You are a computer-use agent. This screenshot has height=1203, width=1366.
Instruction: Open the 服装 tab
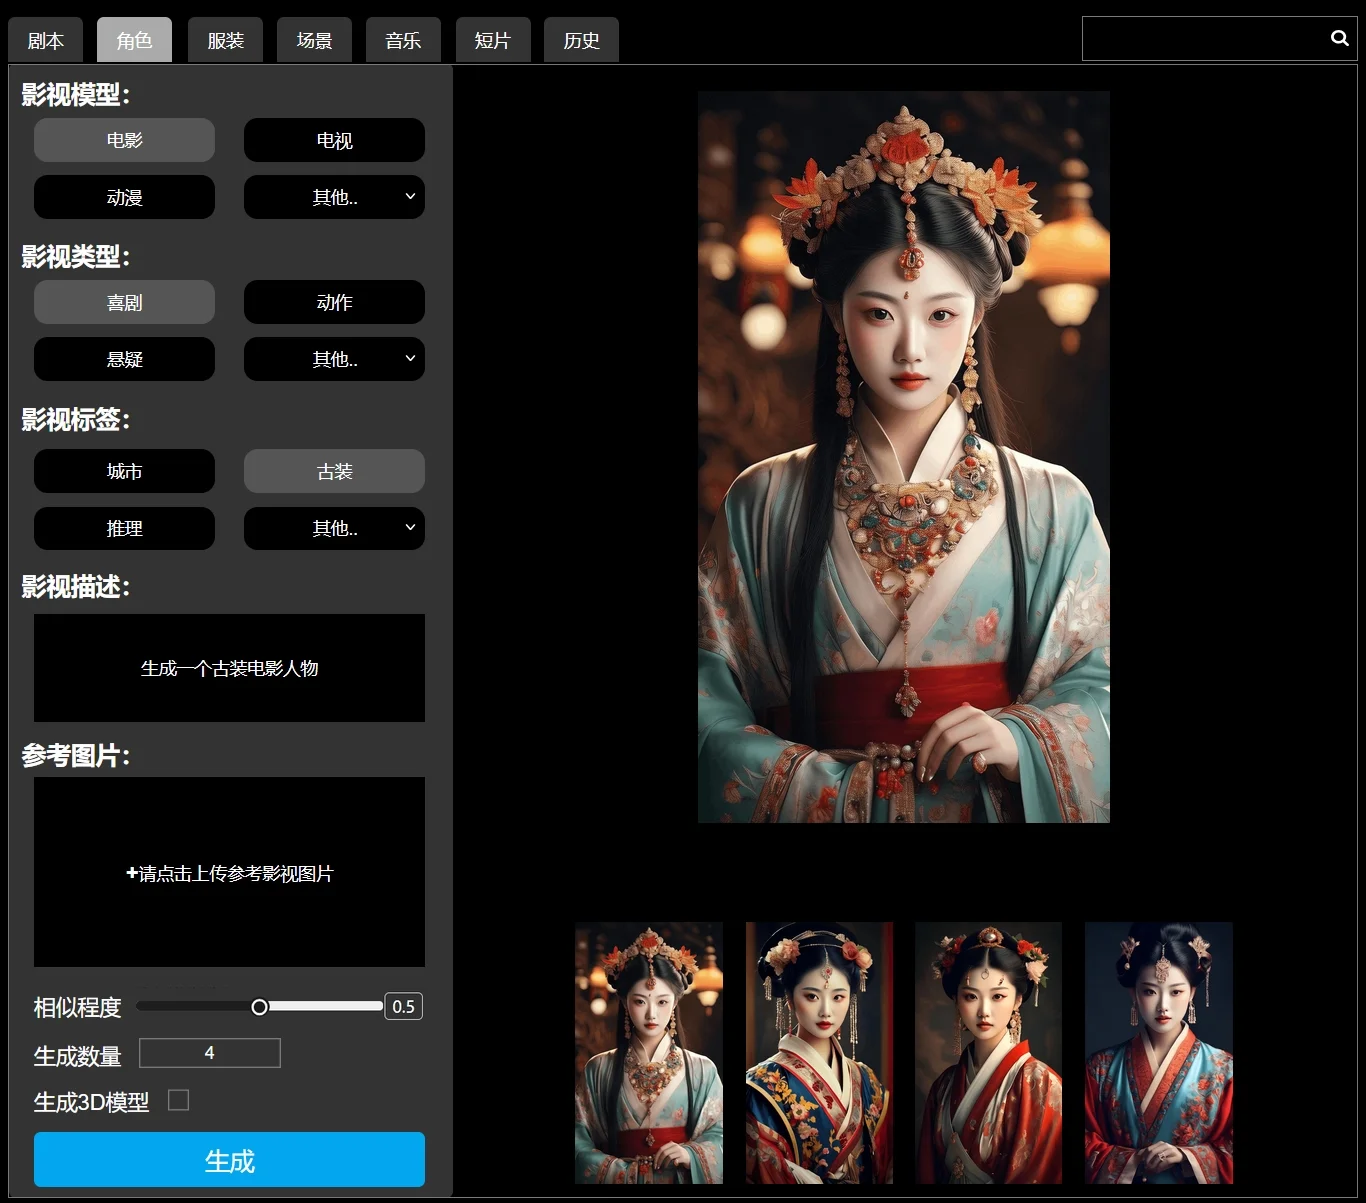(x=225, y=40)
